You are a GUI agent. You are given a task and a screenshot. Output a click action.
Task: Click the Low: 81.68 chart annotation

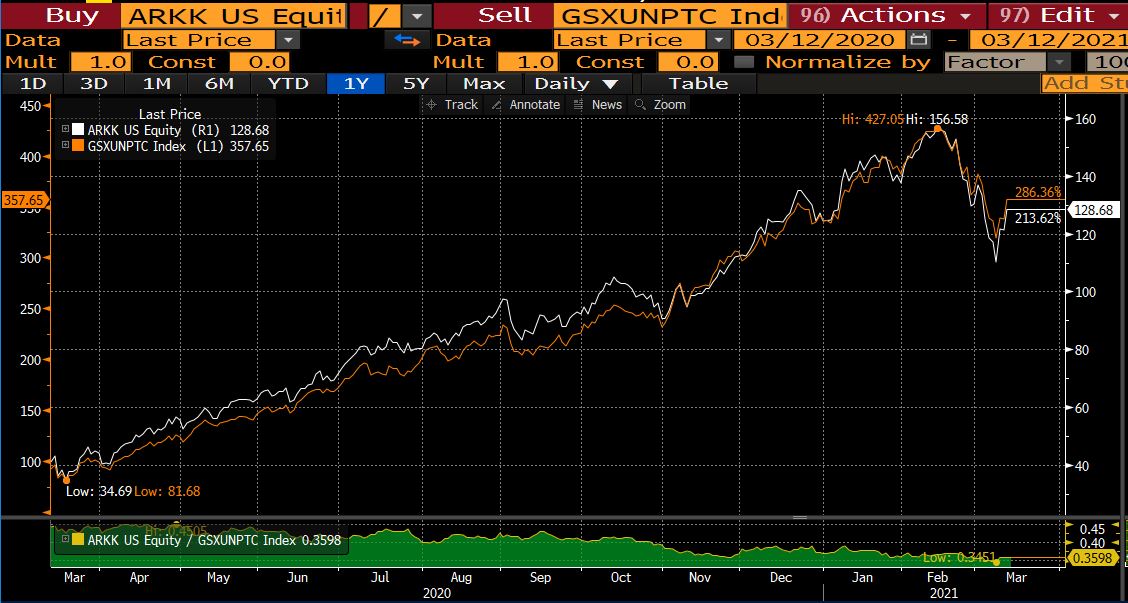click(167, 491)
